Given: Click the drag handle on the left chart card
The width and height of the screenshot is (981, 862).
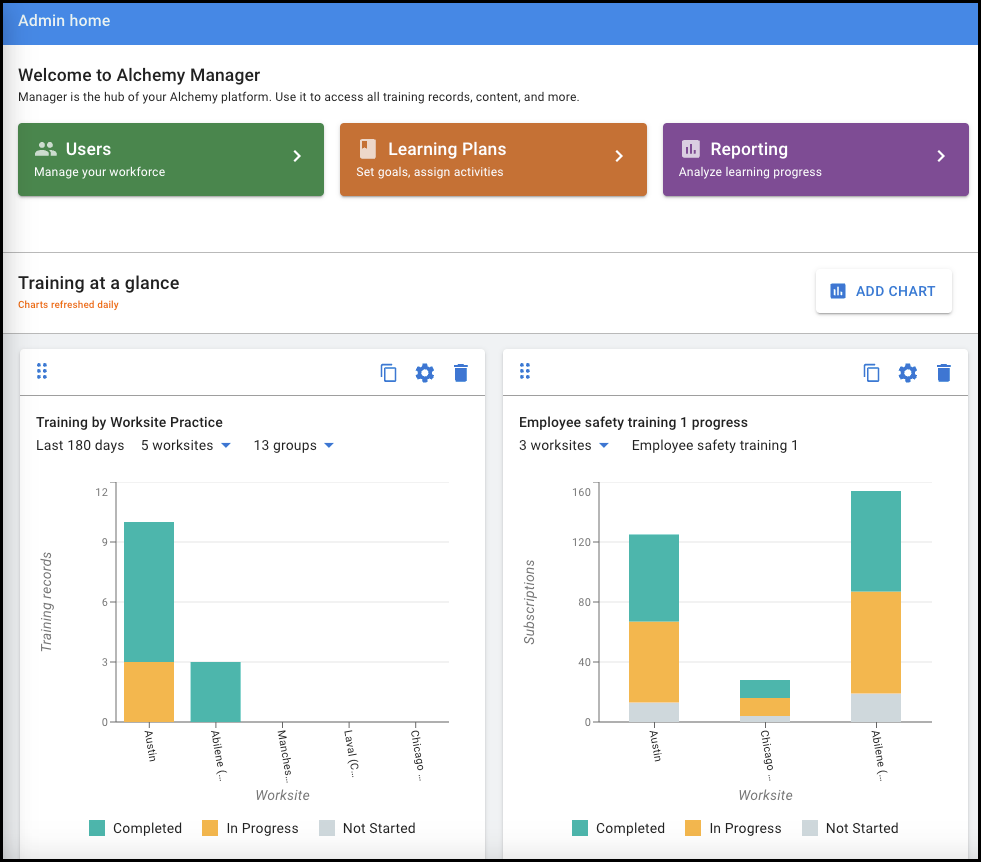Looking at the screenshot, I should tap(42, 370).
